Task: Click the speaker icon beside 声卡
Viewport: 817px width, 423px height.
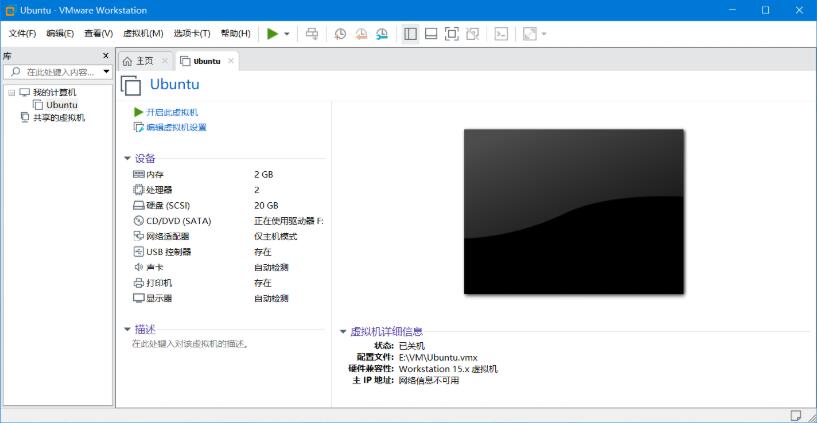Action: (139, 267)
